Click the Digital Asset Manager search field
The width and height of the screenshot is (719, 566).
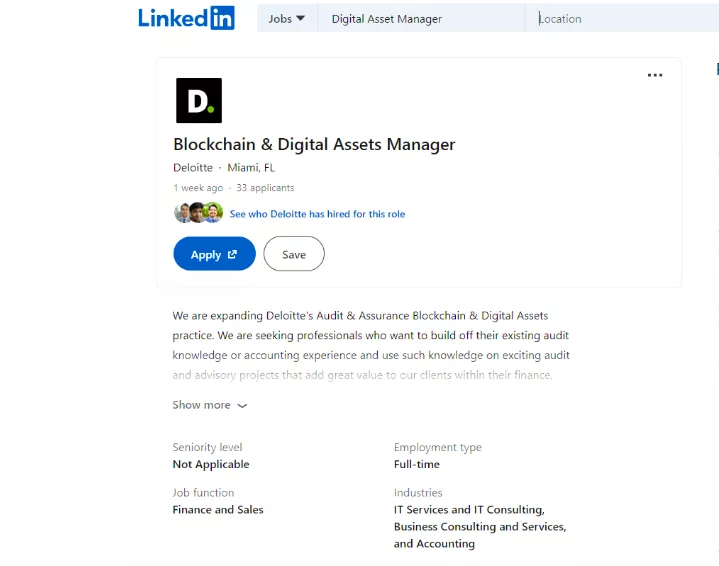point(420,19)
